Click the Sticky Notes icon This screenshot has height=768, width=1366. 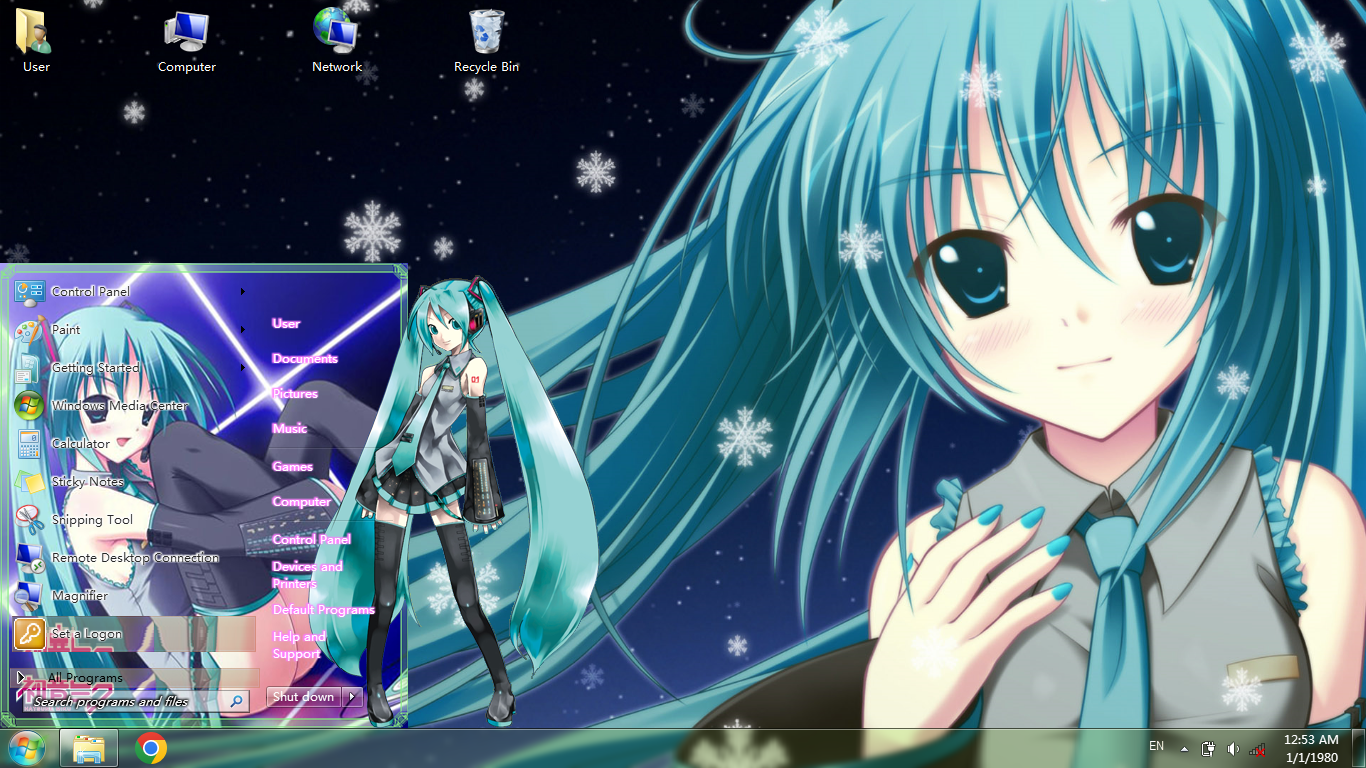tap(30, 482)
